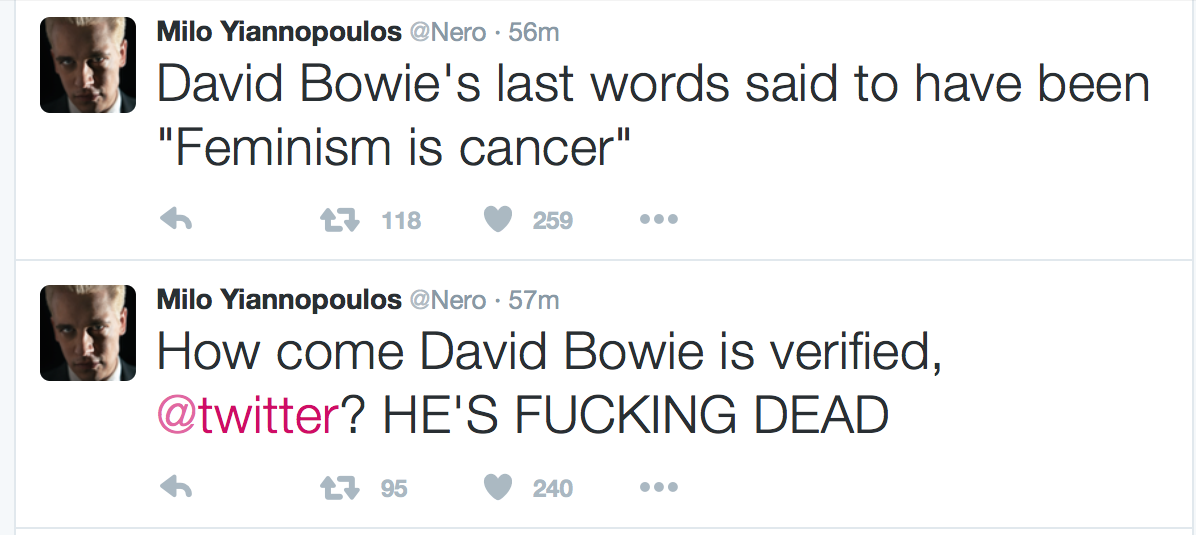Reply to the "HE'S FUCKING DEAD" tweet
Screen dimensions: 1196x535
(176, 488)
